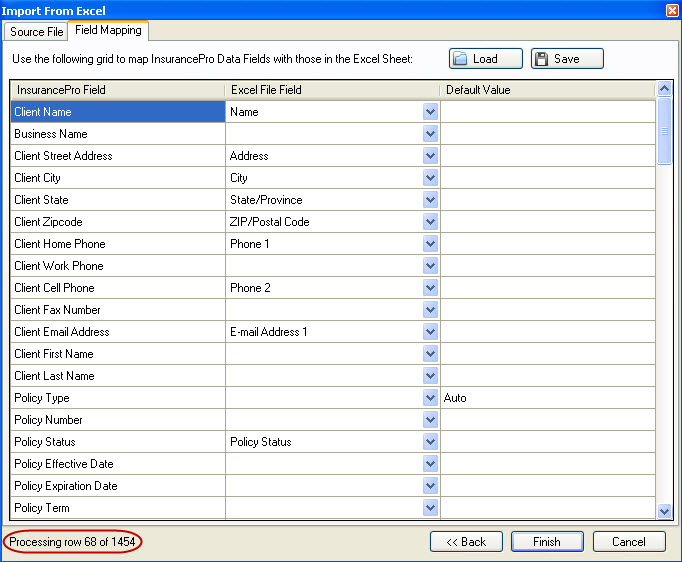Open dropdown for Policy Status row
This screenshot has height=562, width=682.
point(430,442)
